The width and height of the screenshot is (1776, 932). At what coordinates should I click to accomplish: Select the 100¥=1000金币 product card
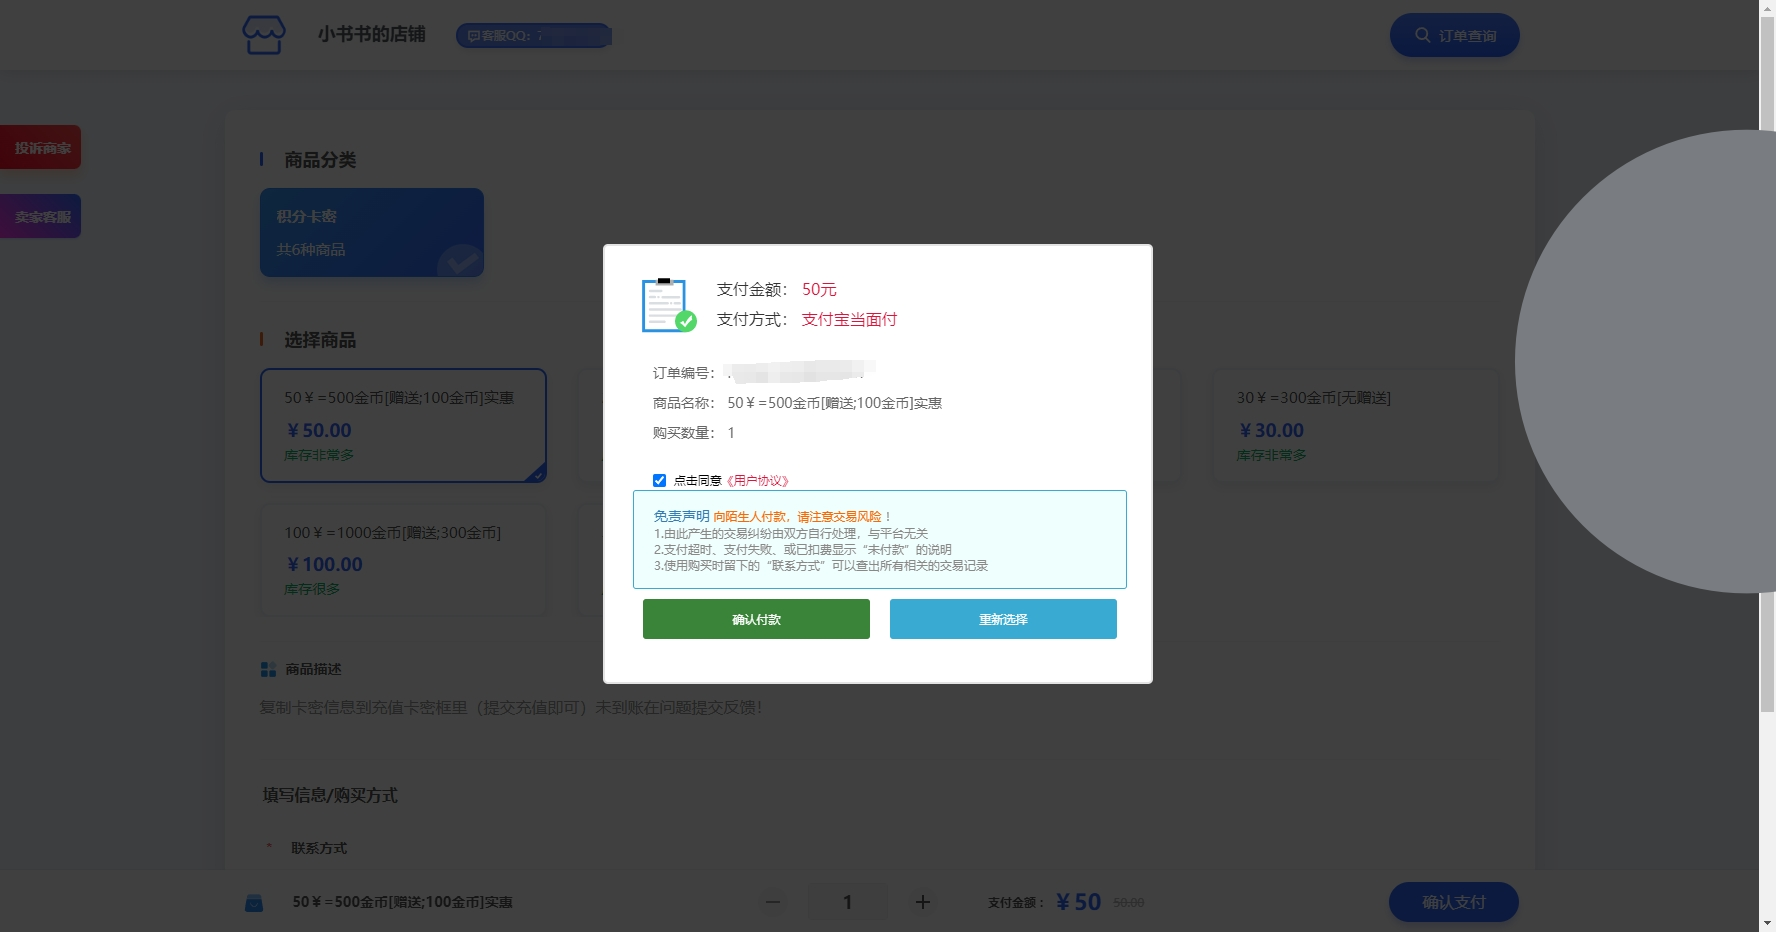click(403, 560)
